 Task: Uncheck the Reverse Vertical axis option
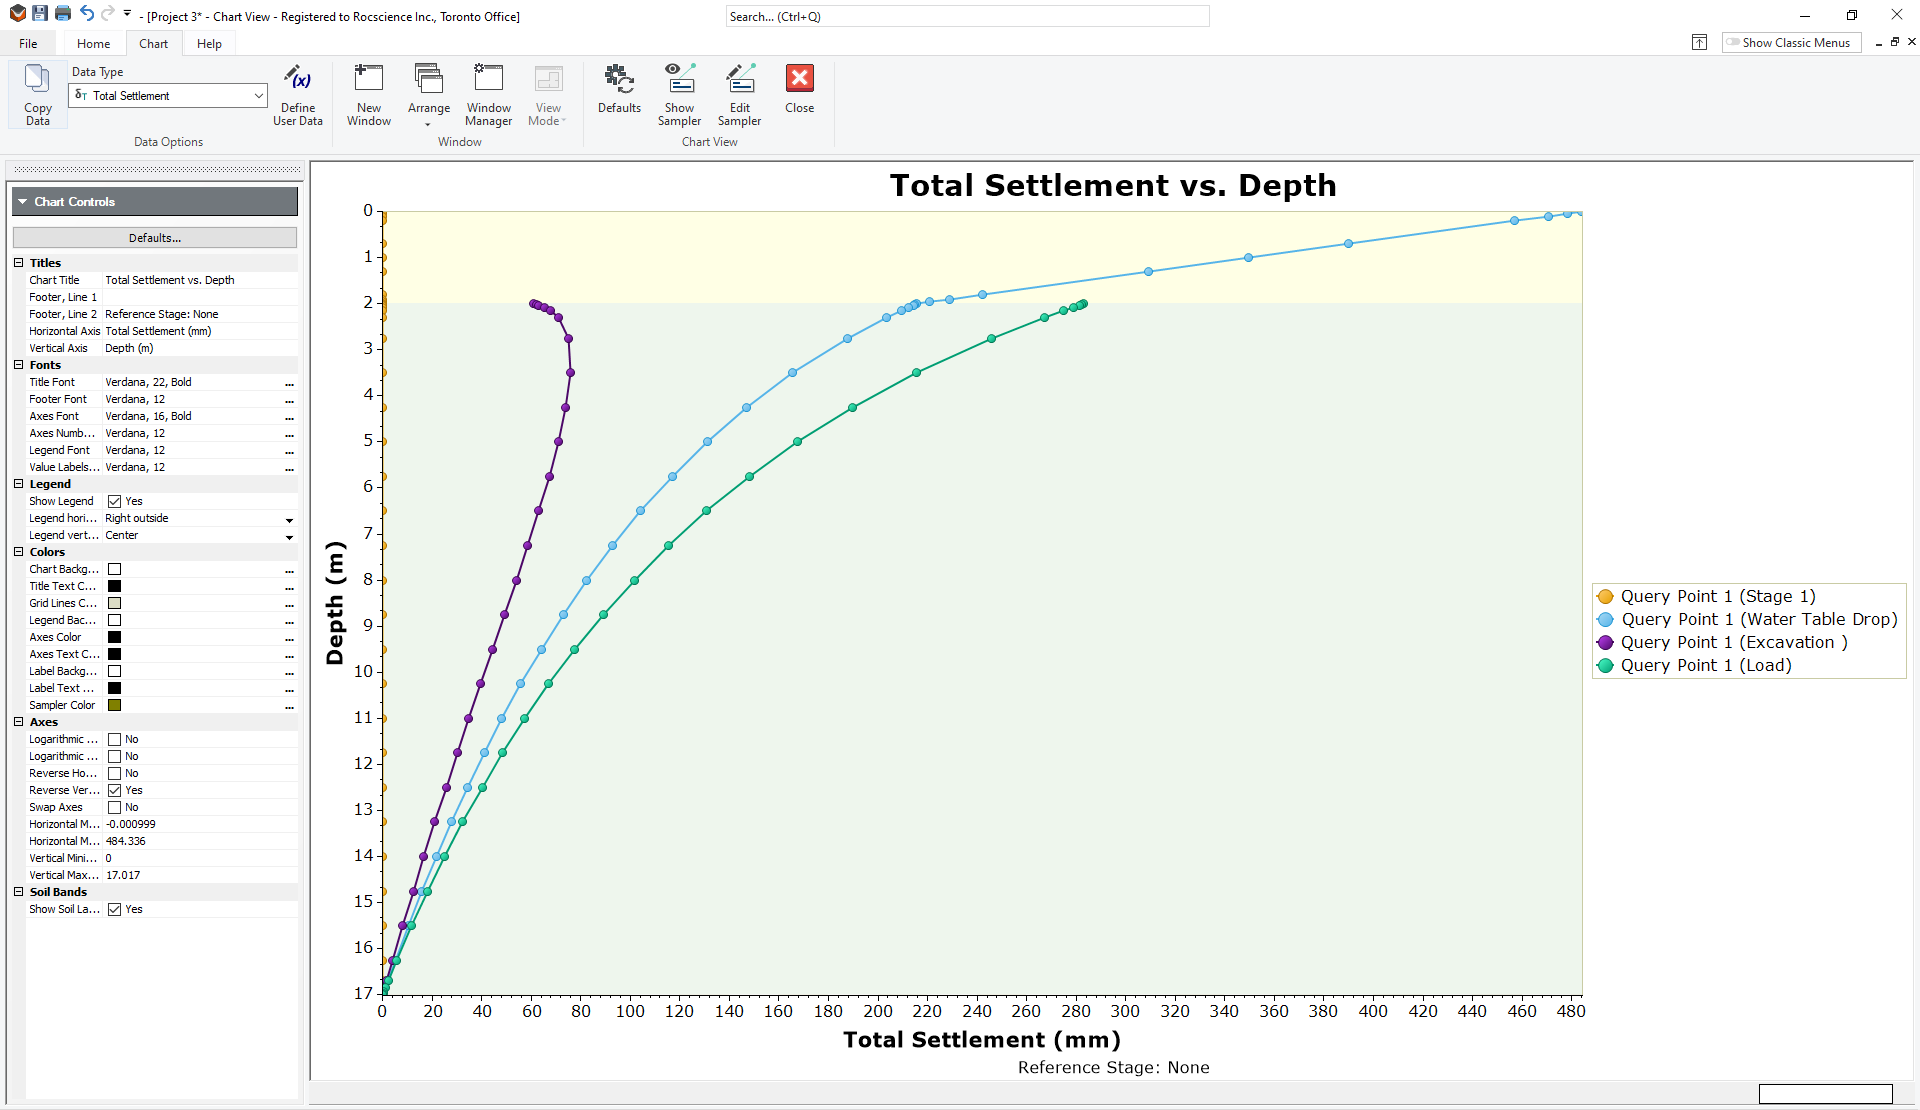tap(117, 790)
